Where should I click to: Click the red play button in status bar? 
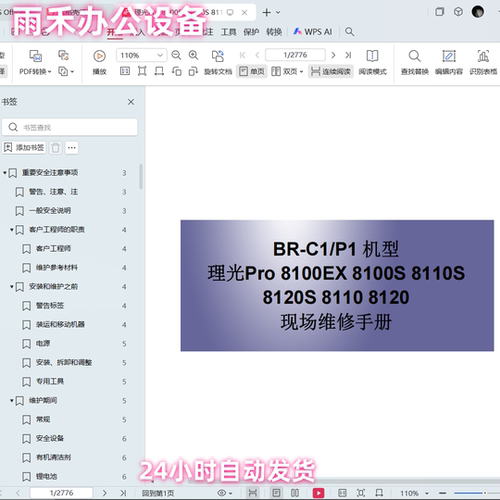(318, 493)
